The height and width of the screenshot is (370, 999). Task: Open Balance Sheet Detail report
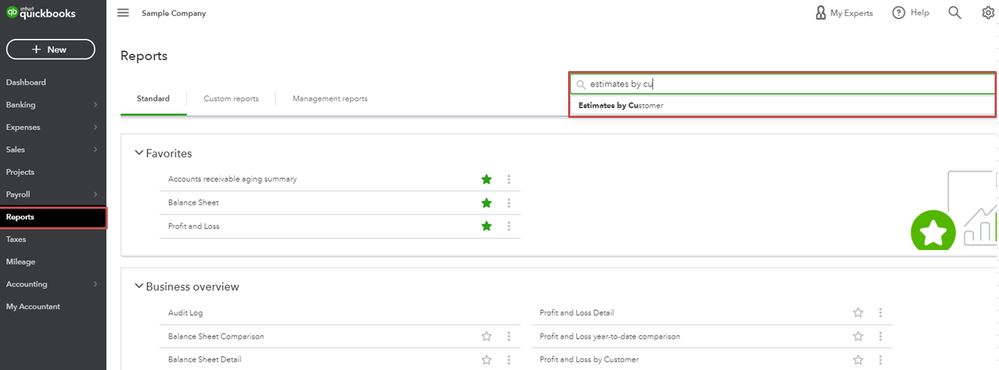[205, 359]
